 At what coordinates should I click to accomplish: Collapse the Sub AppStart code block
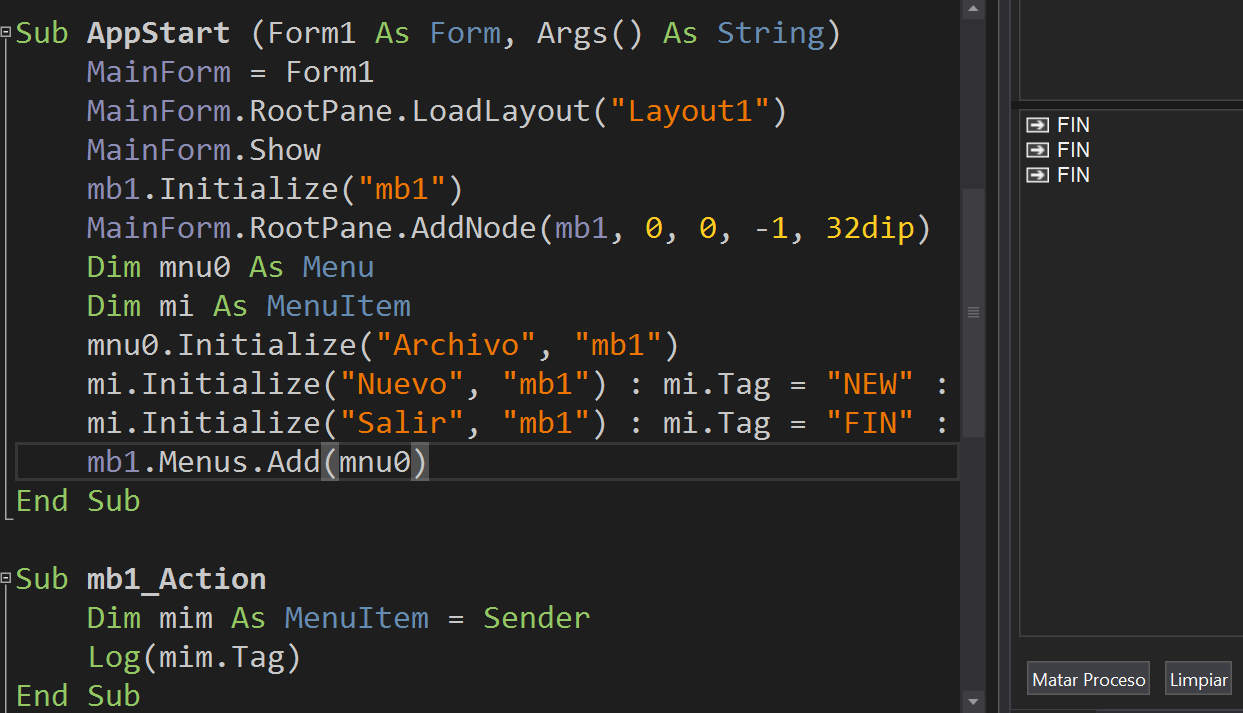7,33
